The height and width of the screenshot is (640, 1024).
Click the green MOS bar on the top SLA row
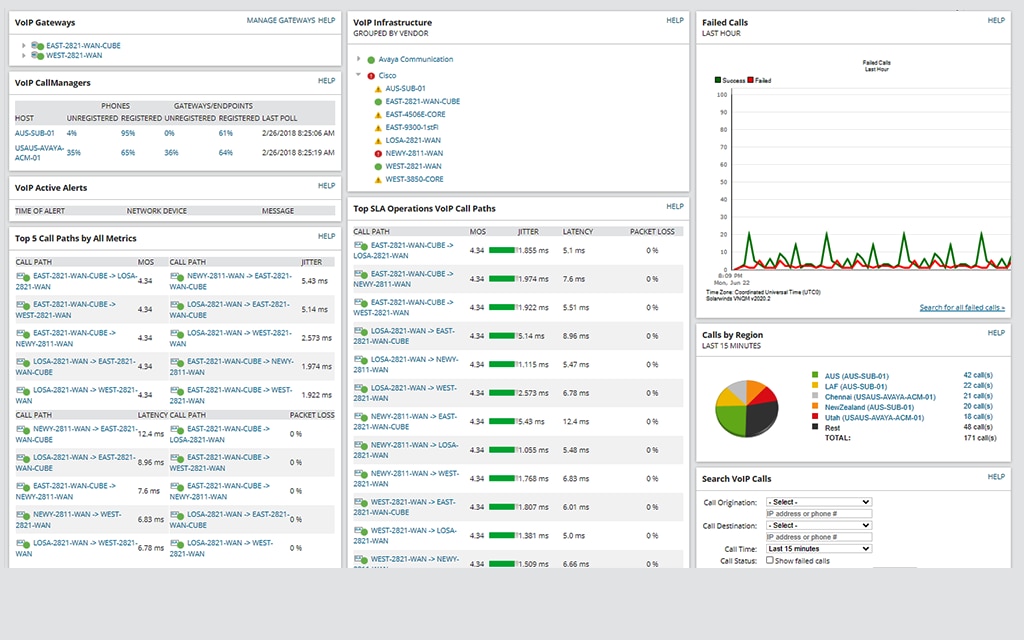[502, 250]
